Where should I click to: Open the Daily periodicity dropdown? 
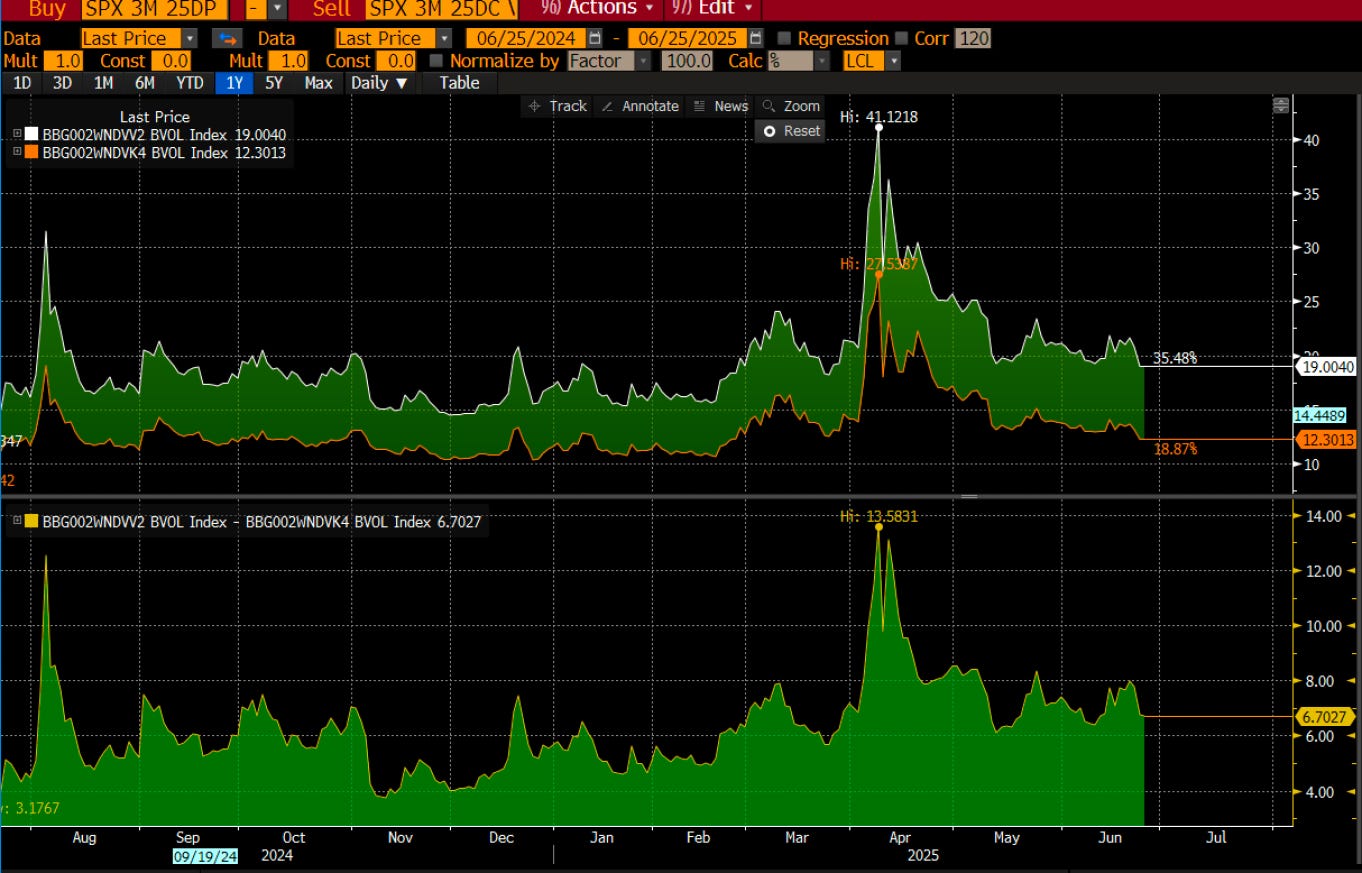click(x=379, y=83)
